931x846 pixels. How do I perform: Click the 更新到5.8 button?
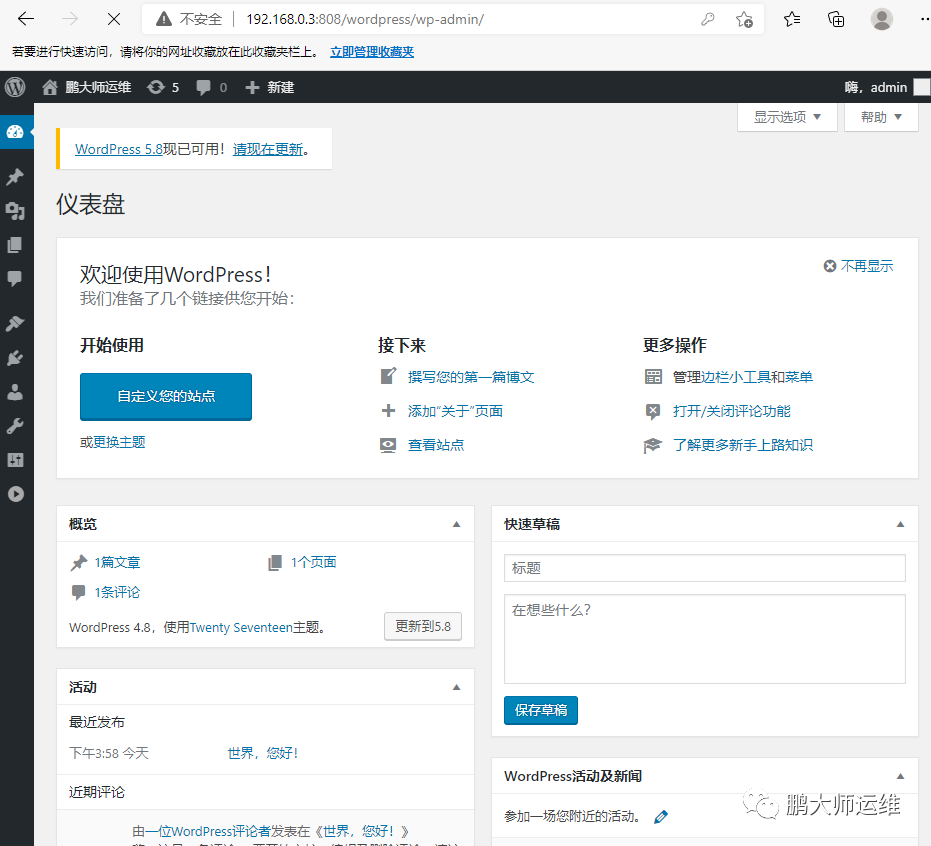[x=423, y=626]
